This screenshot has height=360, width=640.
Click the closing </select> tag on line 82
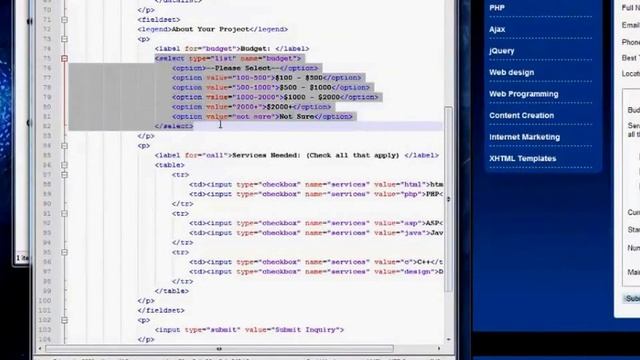coord(174,126)
